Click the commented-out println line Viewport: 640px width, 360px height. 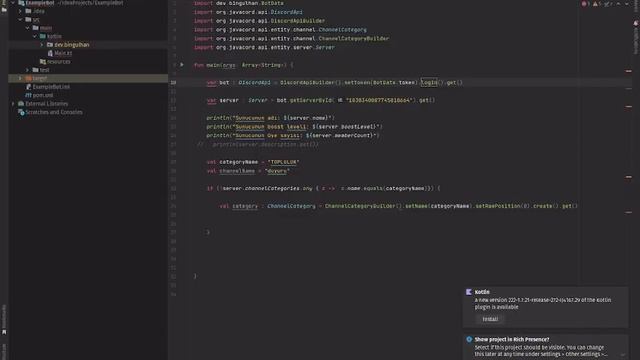pyautogui.click(x=258, y=144)
